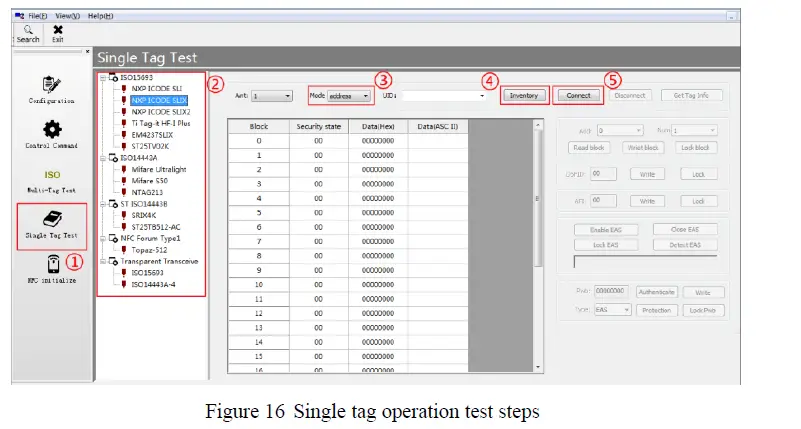Click the Pwd input field

coord(611,291)
